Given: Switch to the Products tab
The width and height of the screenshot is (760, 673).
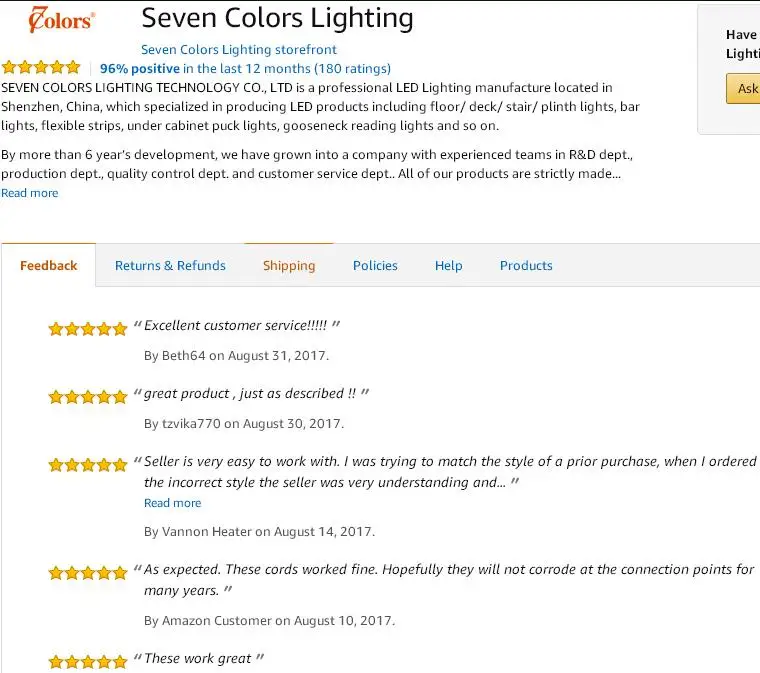Looking at the screenshot, I should point(526,265).
